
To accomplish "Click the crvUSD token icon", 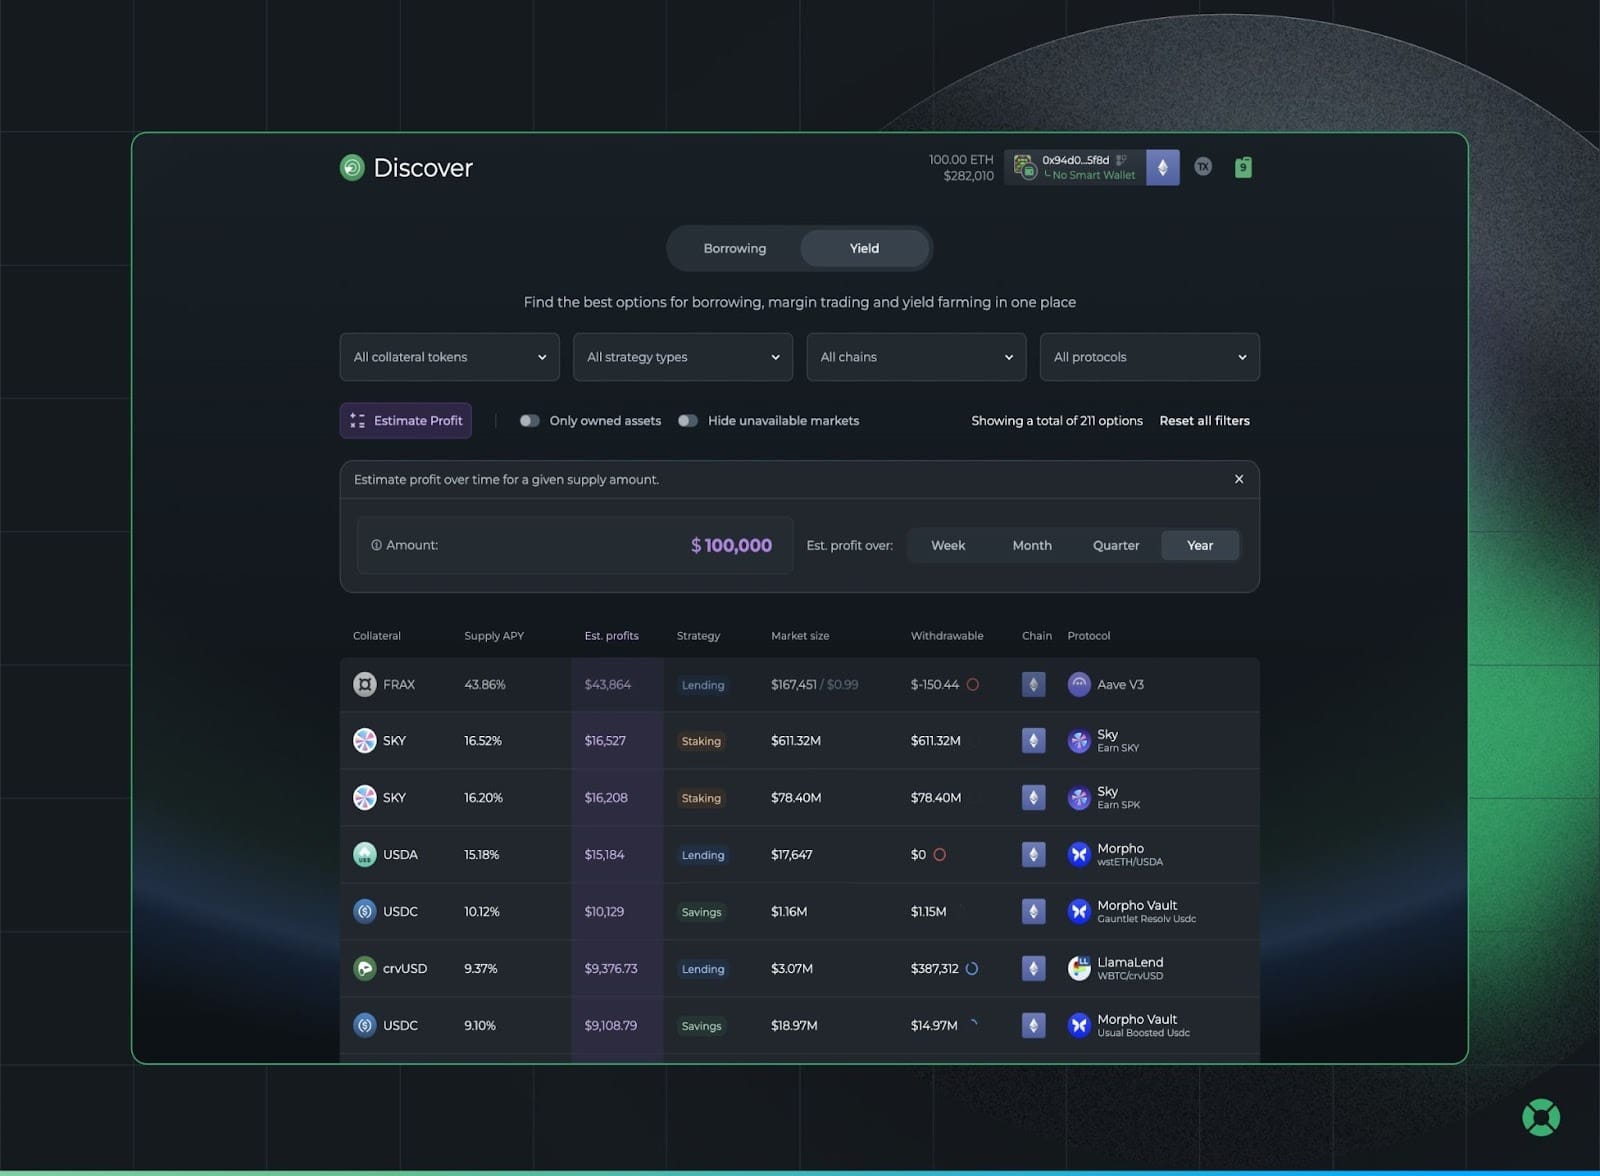I will point(365,968).
